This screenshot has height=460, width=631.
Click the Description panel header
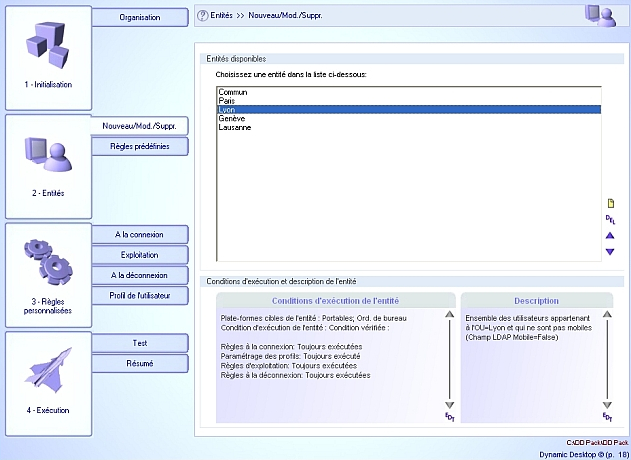tap(536, 301)
